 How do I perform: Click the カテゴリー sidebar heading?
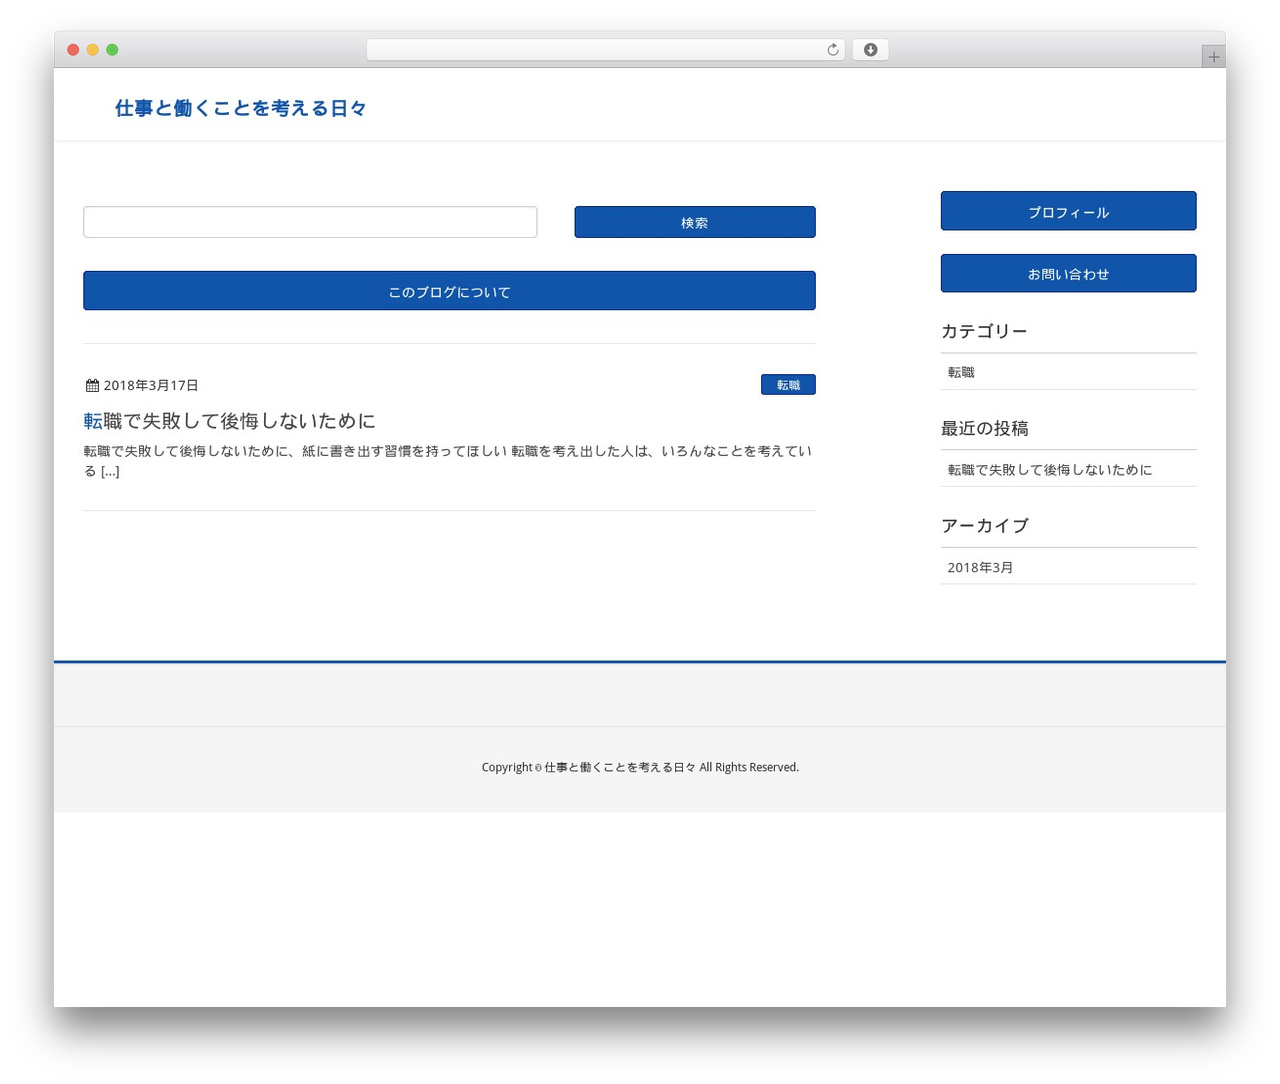pos(984,331)
